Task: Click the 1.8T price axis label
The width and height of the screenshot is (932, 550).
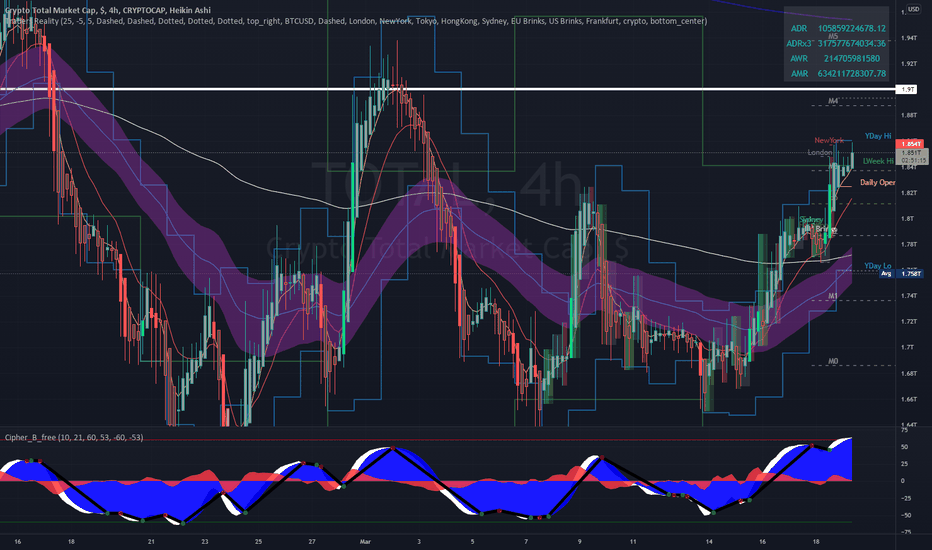Action: [907, 219]
